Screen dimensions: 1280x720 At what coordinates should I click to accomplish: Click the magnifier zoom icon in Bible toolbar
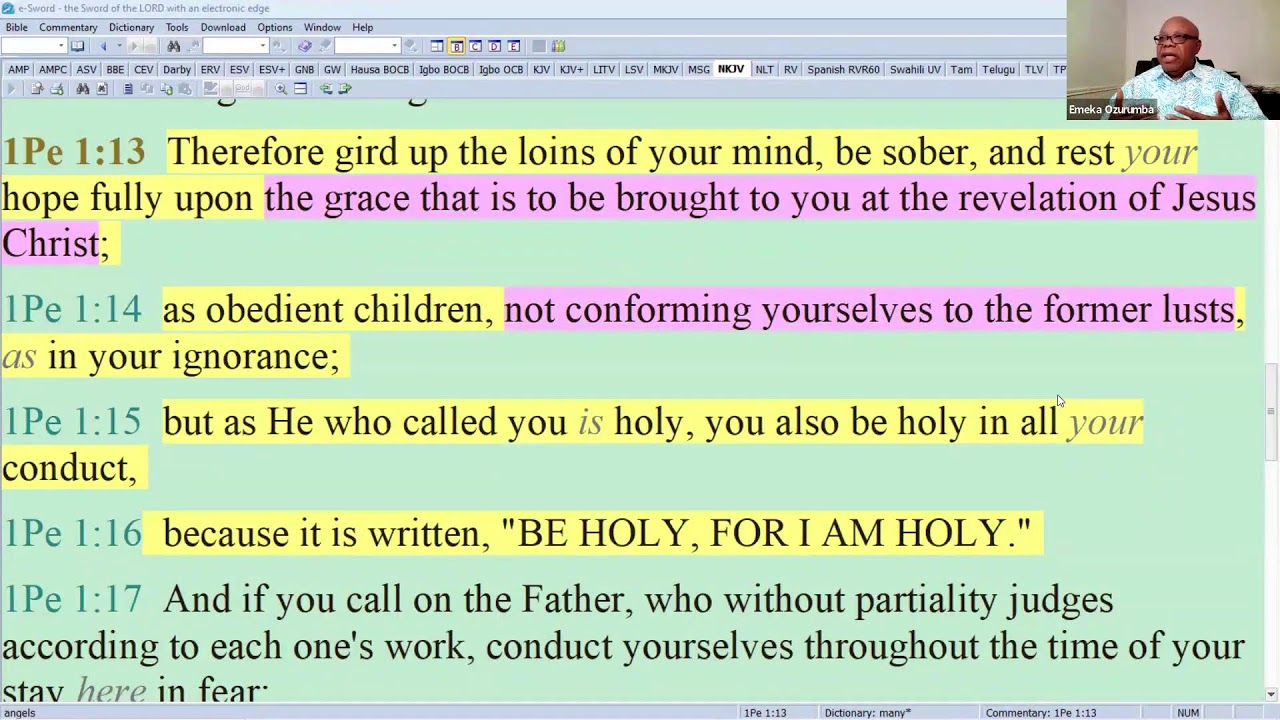click(x=281, y=89)
